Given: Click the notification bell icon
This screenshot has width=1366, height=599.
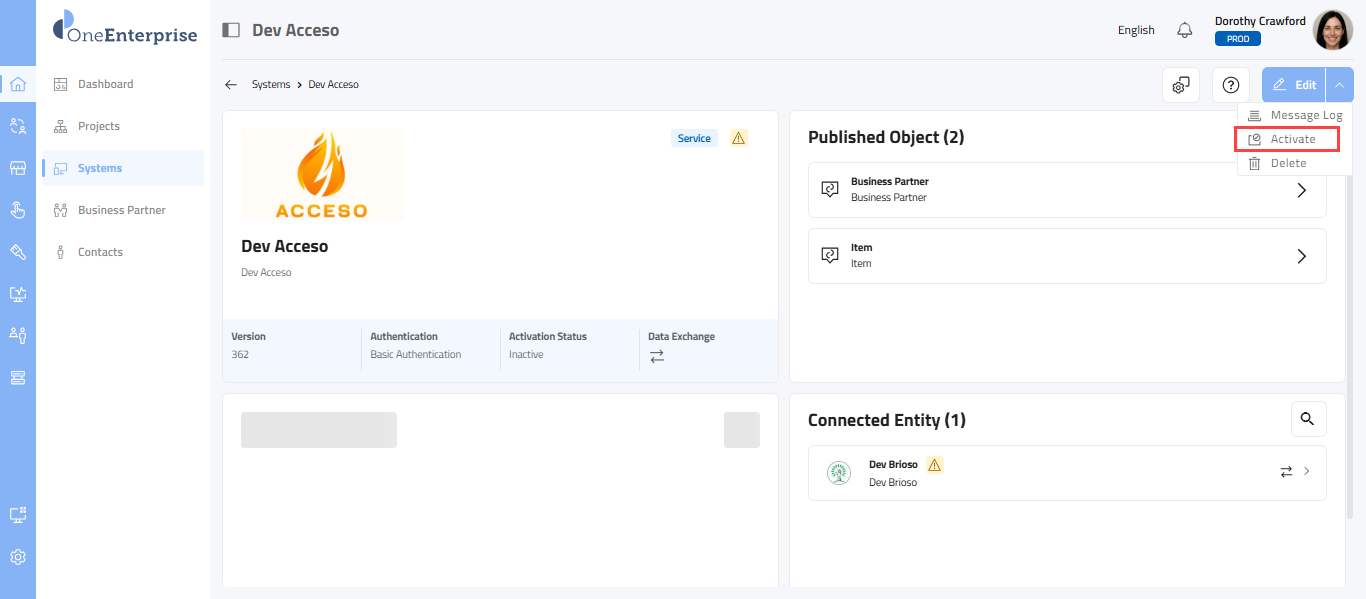Looking at the screenshot, I should (x=1185, y=30).
